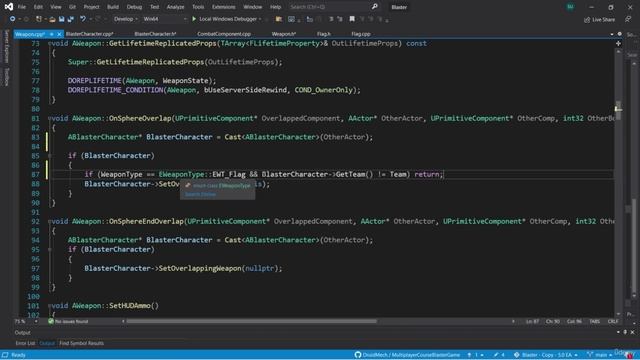Switch to the Flag.h tab

[324, 34]
